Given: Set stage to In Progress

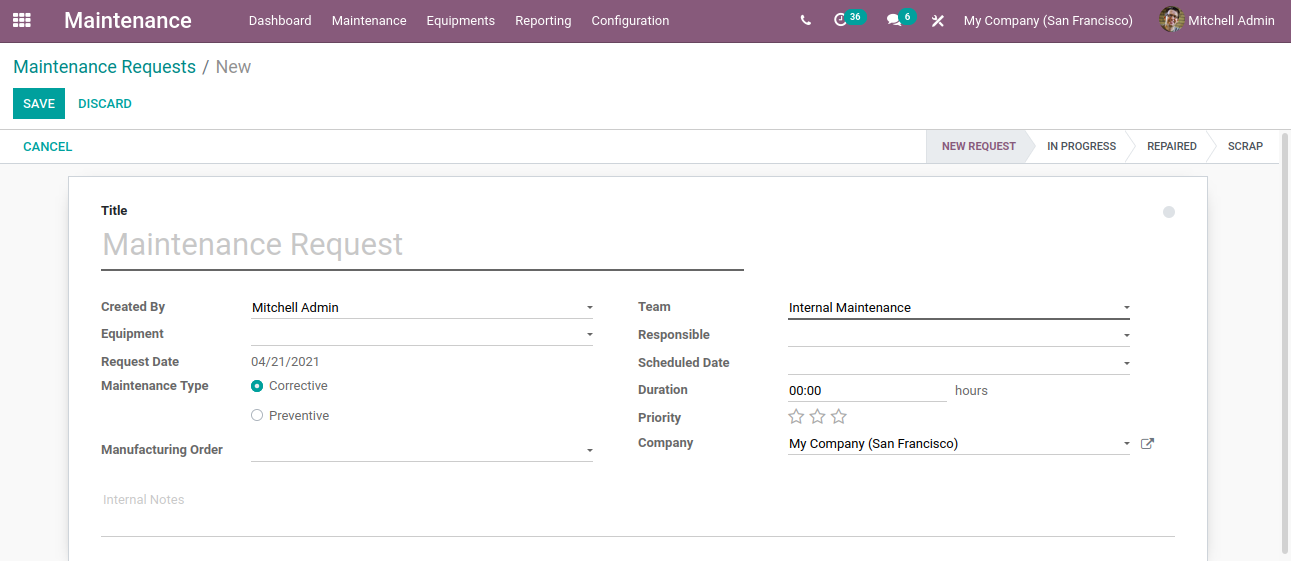Looking at the screenshot, I should point(1081,146).
